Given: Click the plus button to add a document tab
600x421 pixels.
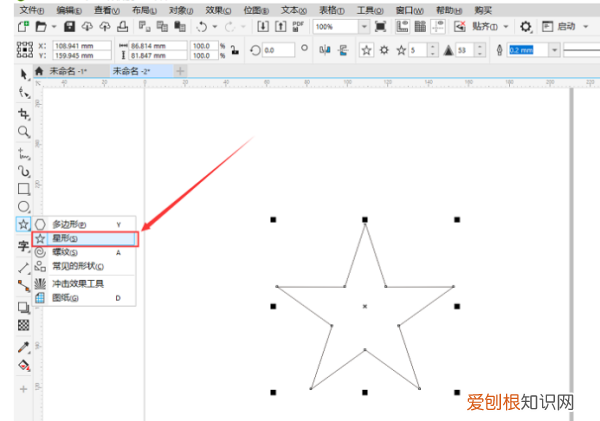Looking at the screenshot, I should click(180, 71).
